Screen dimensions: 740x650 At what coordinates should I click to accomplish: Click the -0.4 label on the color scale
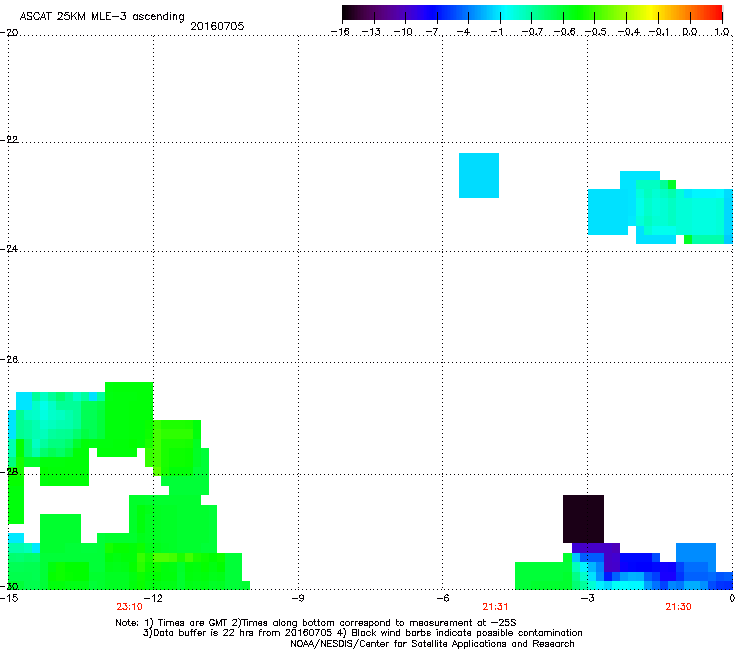(629, 32)
